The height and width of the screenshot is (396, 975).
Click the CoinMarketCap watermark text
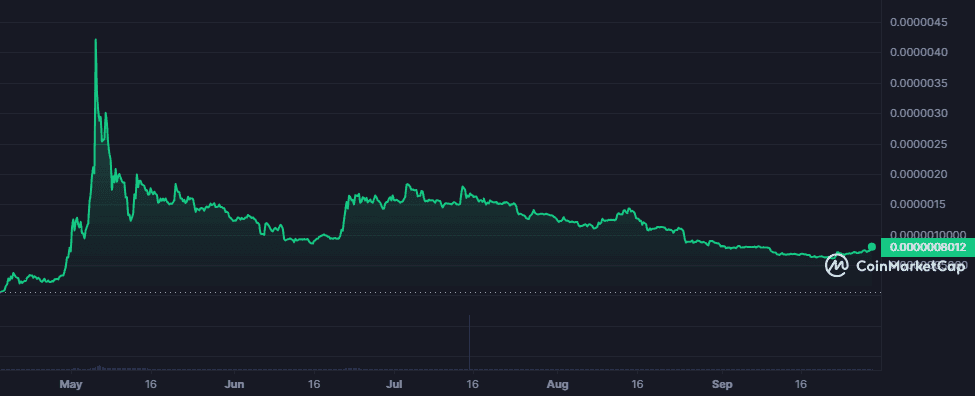911,266
